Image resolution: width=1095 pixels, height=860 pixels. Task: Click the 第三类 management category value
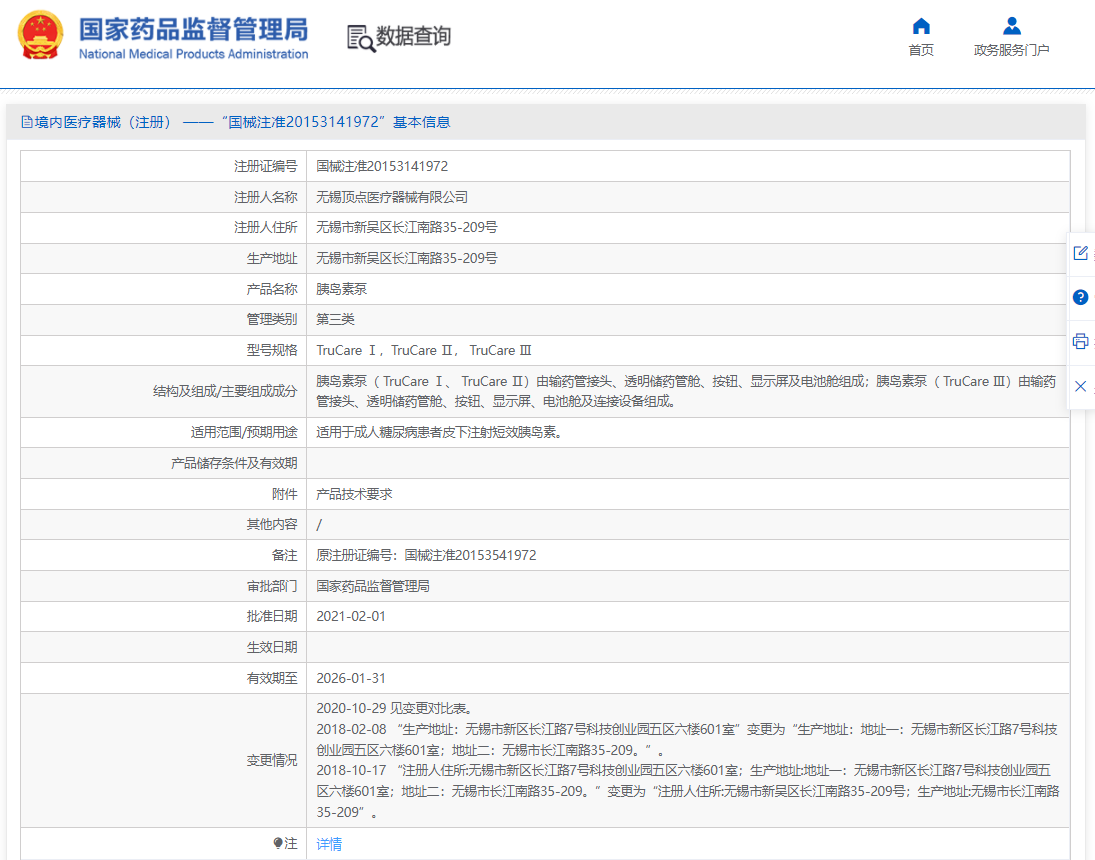point(335,319)
